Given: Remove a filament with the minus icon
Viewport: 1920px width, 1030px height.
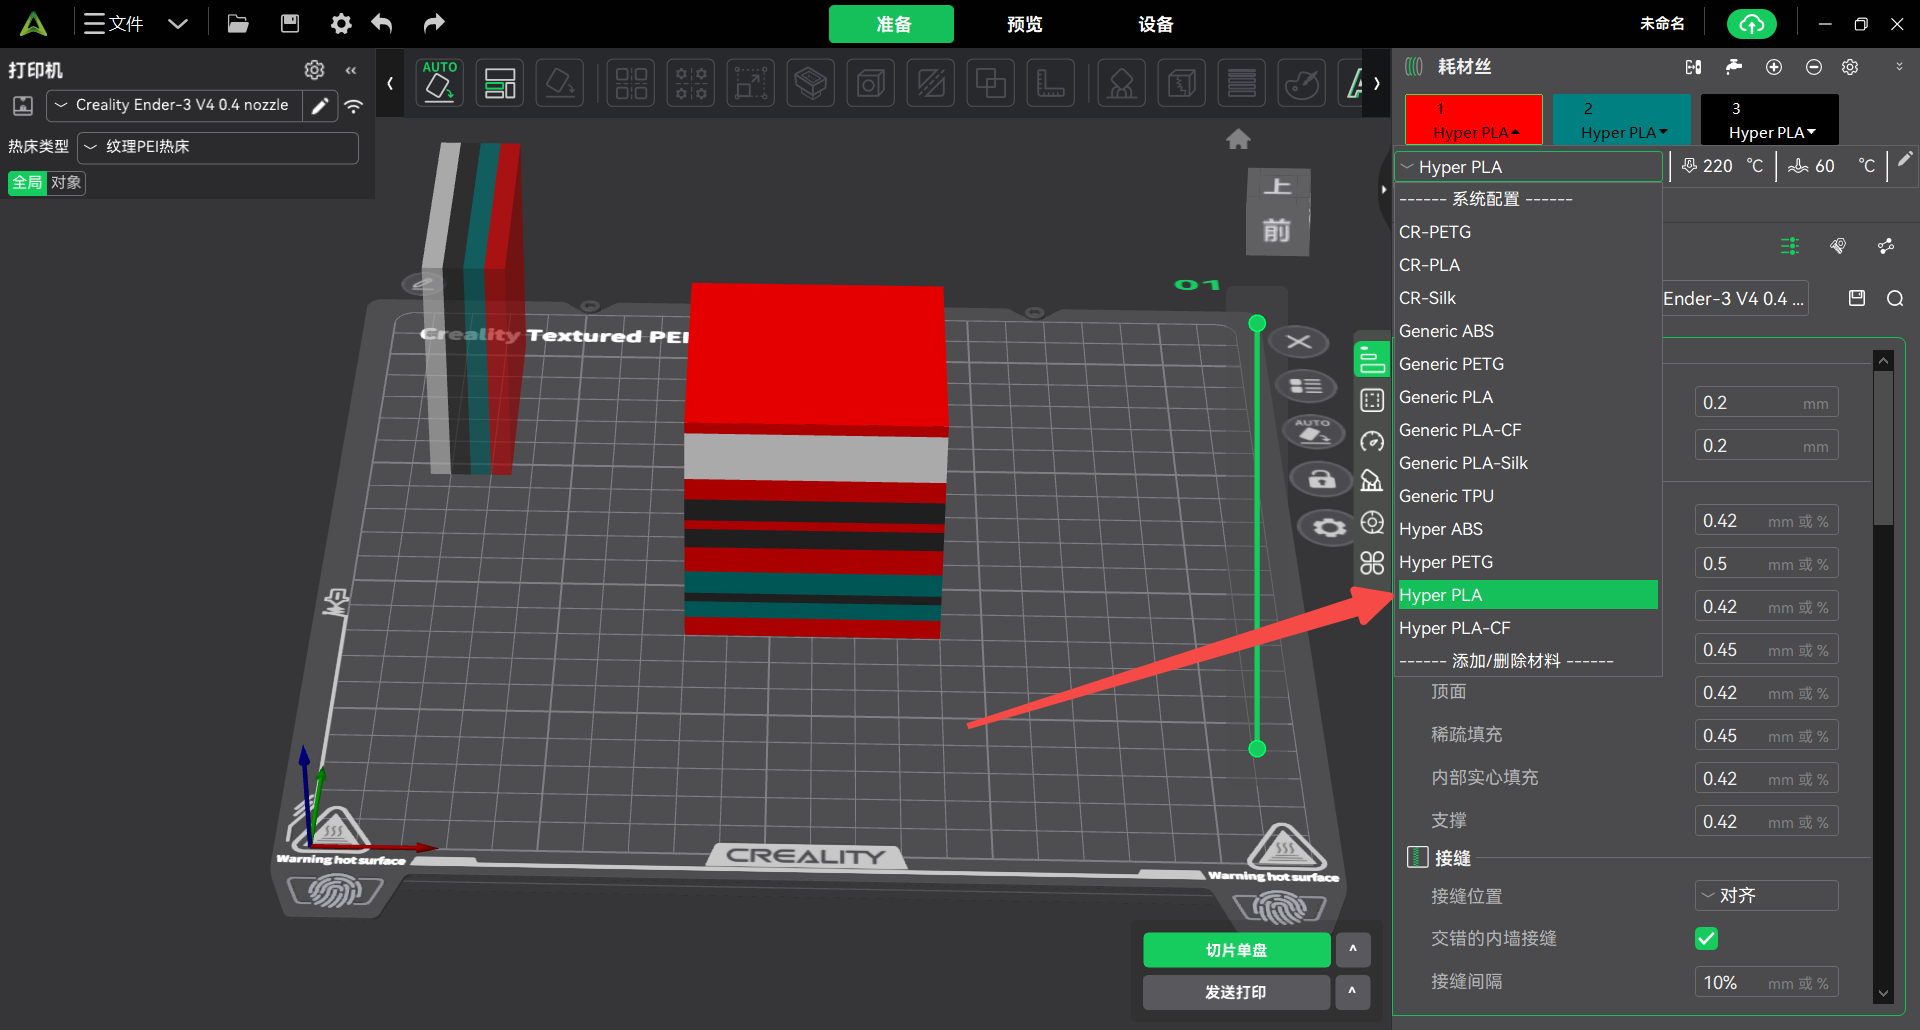Looking at the screenshot, I should click(1813, 67).
